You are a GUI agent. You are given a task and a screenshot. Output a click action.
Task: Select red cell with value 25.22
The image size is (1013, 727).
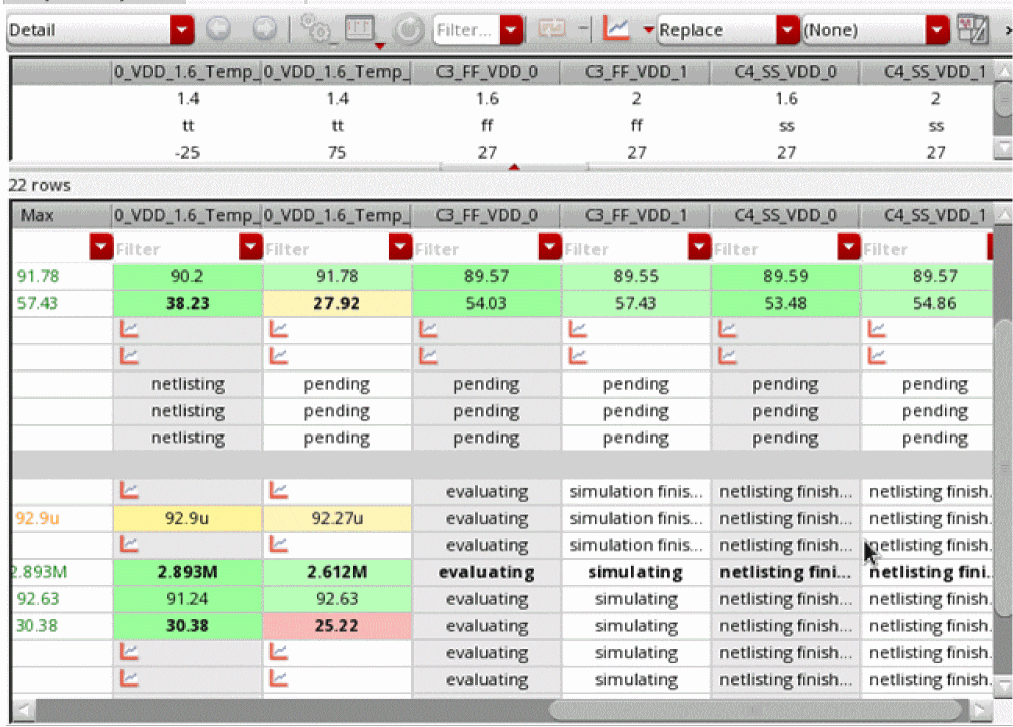[x=337, y=626]
